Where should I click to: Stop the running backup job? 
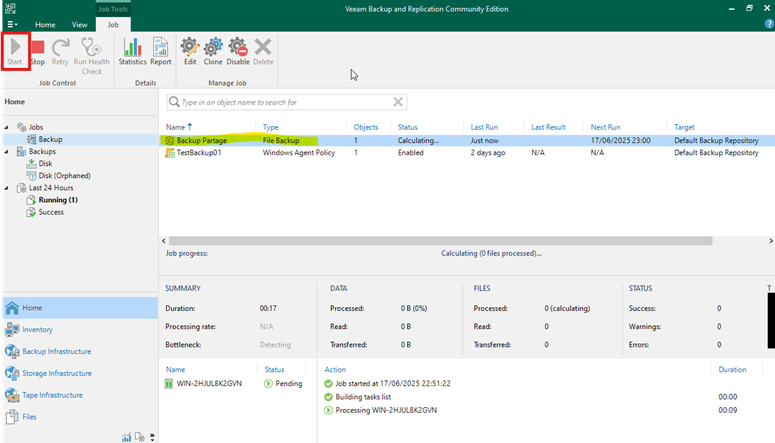click(37, 51)
